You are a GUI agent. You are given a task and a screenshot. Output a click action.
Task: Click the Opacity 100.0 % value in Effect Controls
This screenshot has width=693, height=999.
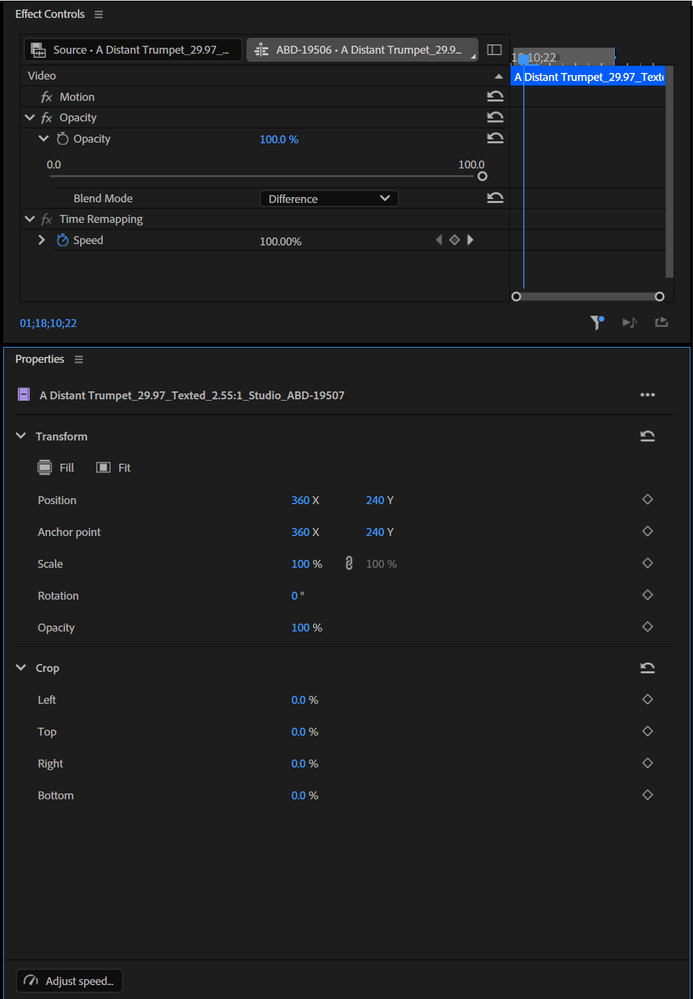click(x=279, y=139)
